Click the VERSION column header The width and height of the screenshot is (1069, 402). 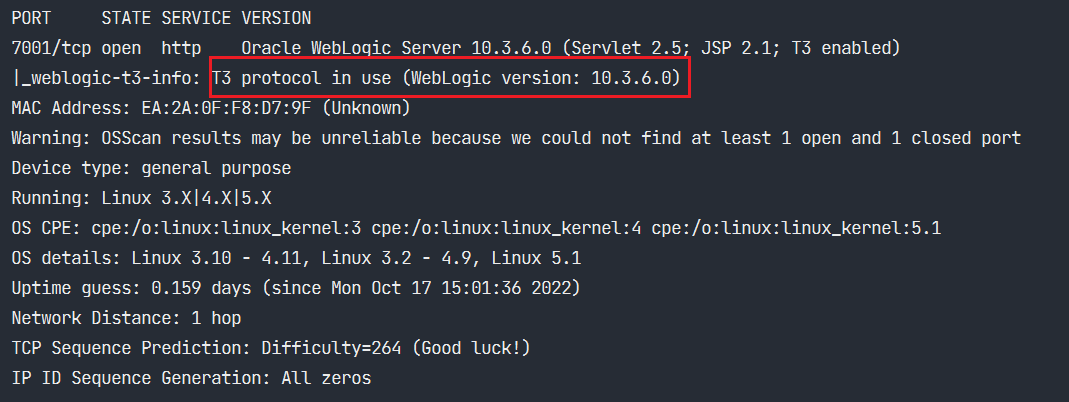tap(276, 18)
